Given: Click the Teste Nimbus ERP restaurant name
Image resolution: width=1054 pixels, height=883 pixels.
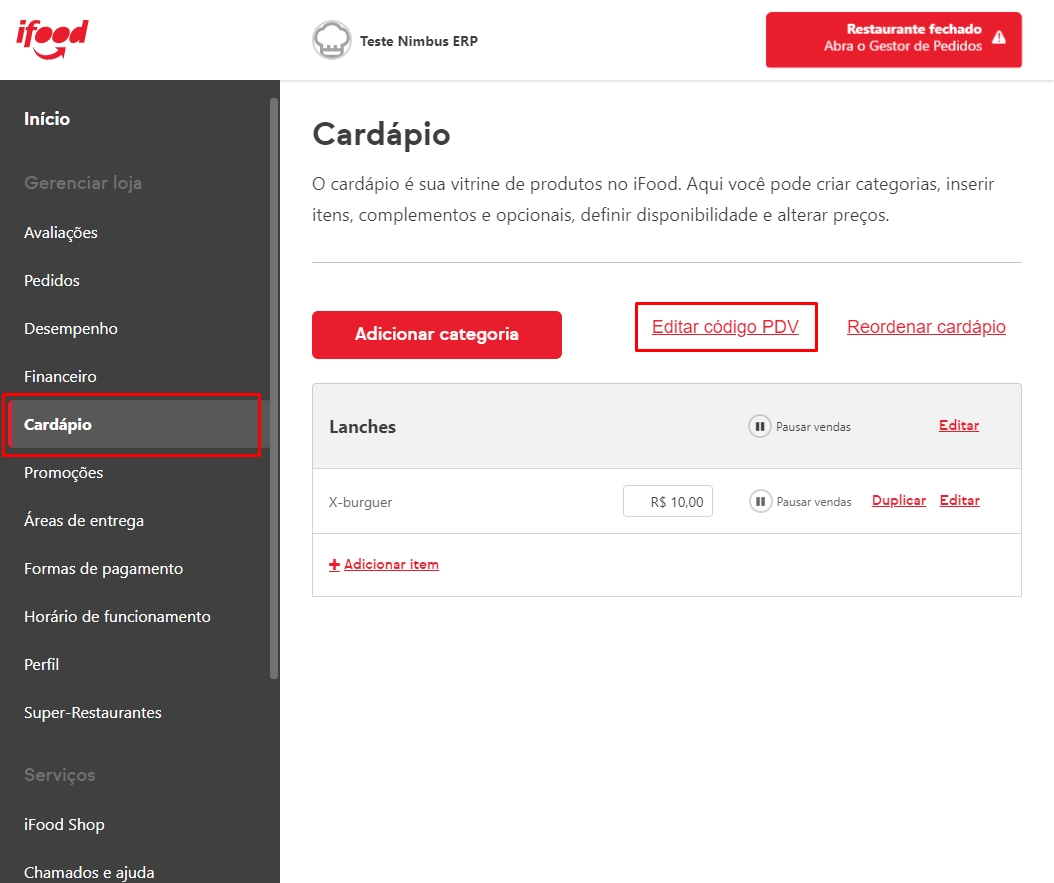Looking at the screenshot, I should point(419,41).
